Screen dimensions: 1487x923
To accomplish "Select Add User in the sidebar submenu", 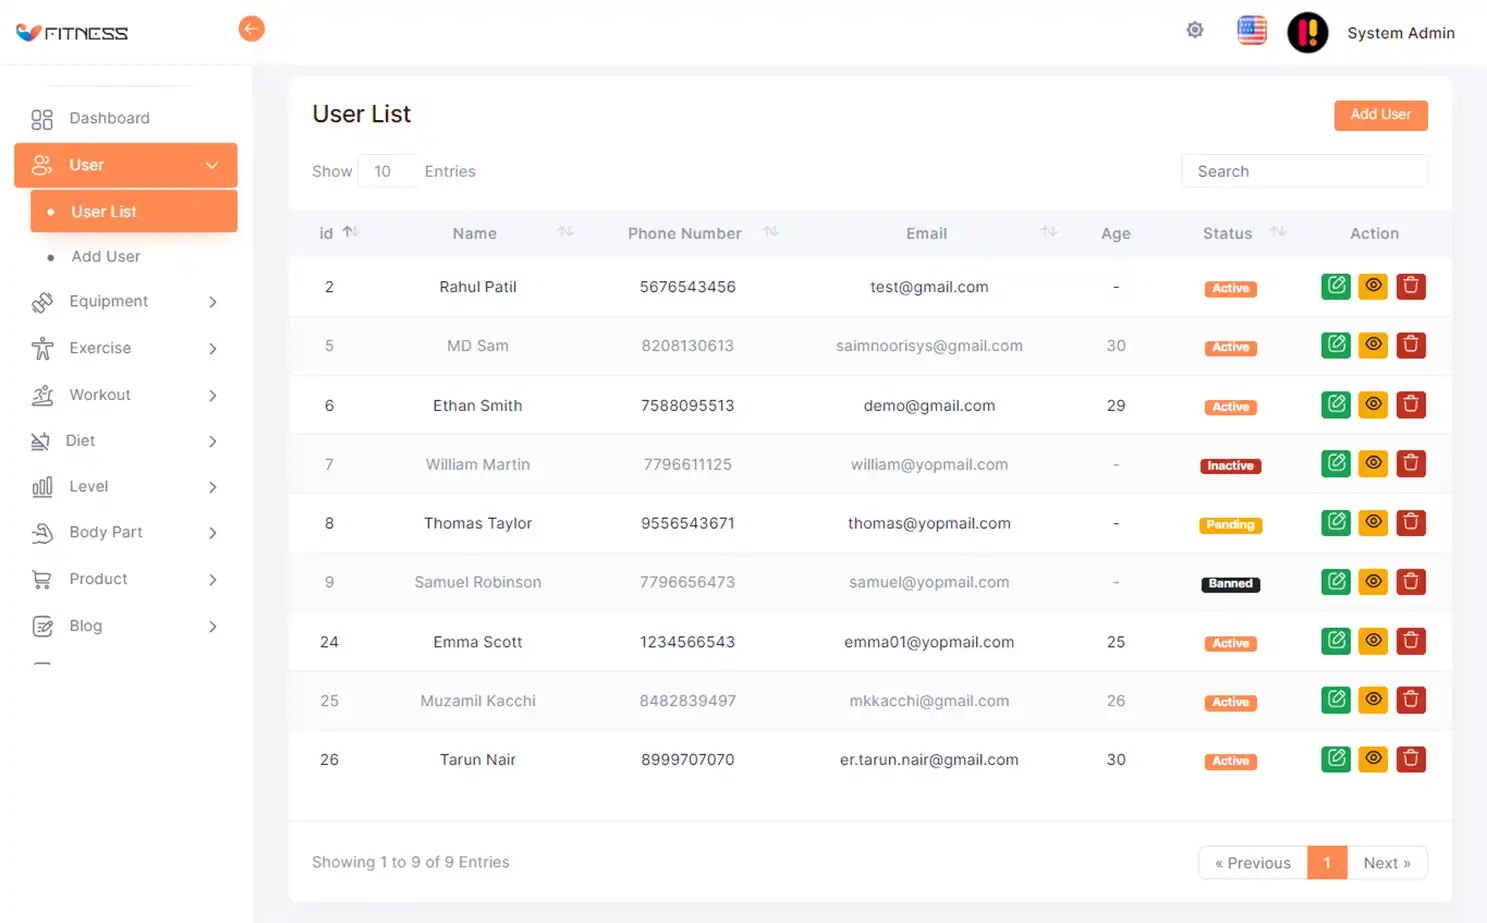I will point(106,257).
